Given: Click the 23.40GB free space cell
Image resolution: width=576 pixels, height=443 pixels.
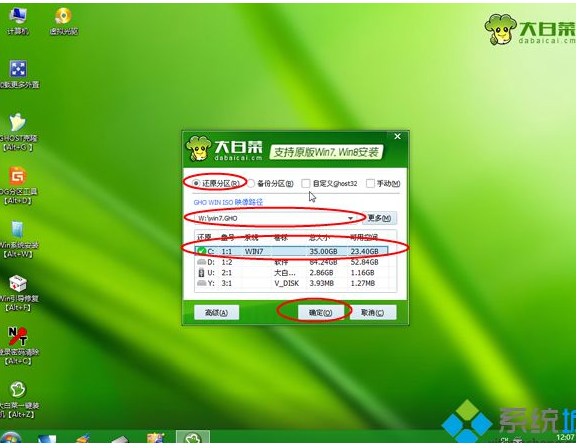Looking at the screenshot, I should pyautogui.click(x=364, y=251).
